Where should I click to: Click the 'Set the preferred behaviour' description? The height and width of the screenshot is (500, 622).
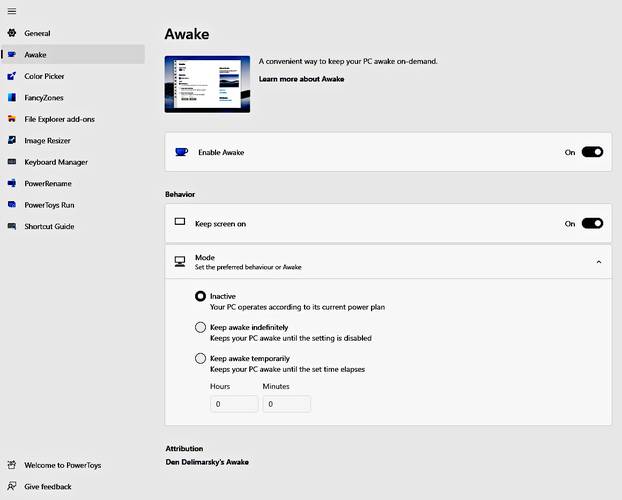248,267
